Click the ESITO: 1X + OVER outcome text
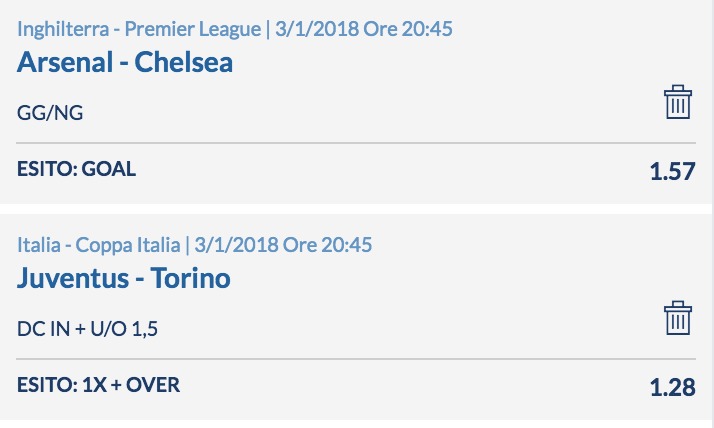The image size is (714, 428). tap(98, 385)
